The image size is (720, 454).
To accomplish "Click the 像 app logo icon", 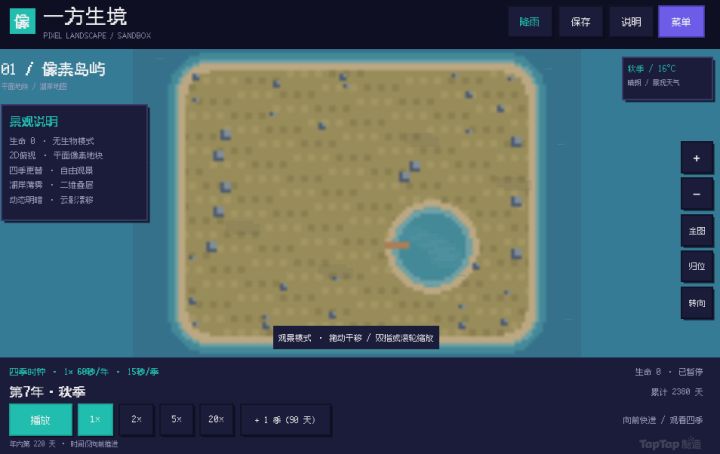I will (x=22, y=21).
